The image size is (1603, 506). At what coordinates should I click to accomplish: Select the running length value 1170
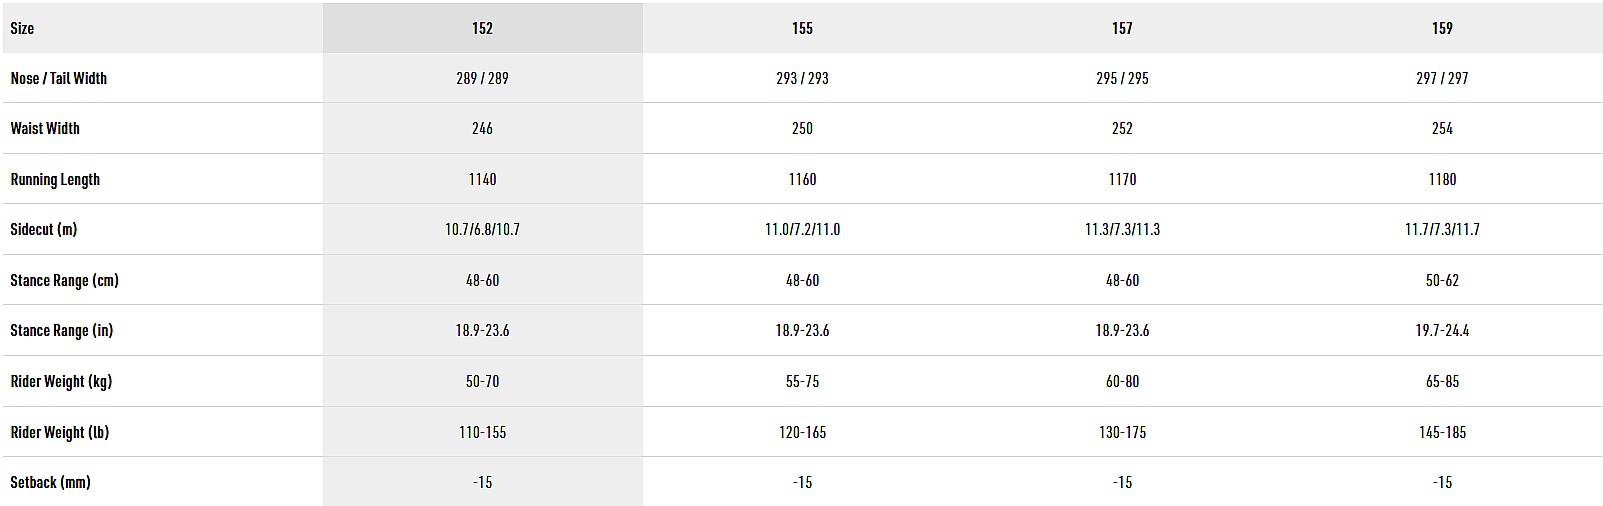(1122, 179)
